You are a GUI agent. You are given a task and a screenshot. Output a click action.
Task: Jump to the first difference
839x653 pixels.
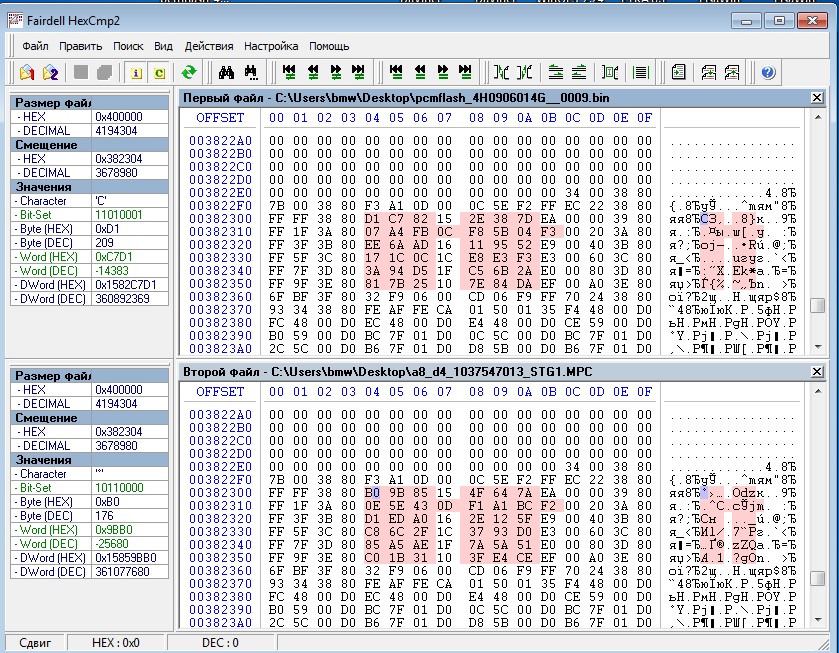[290, 72]
